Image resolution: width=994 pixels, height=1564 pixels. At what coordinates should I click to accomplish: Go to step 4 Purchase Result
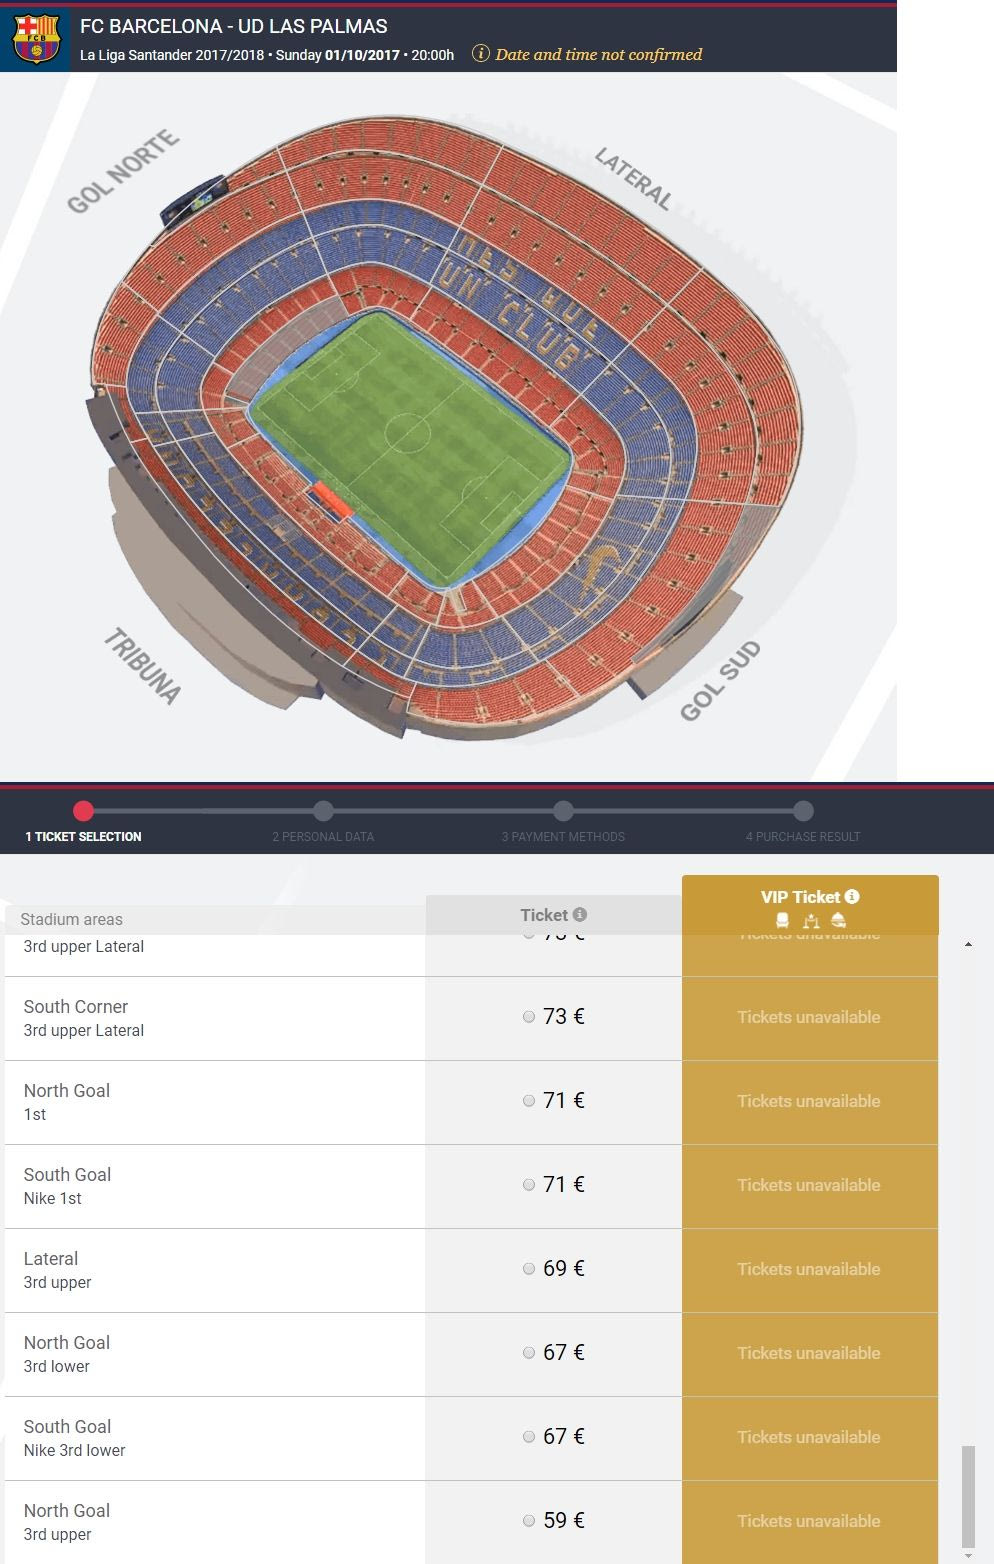tap(803, 811)
